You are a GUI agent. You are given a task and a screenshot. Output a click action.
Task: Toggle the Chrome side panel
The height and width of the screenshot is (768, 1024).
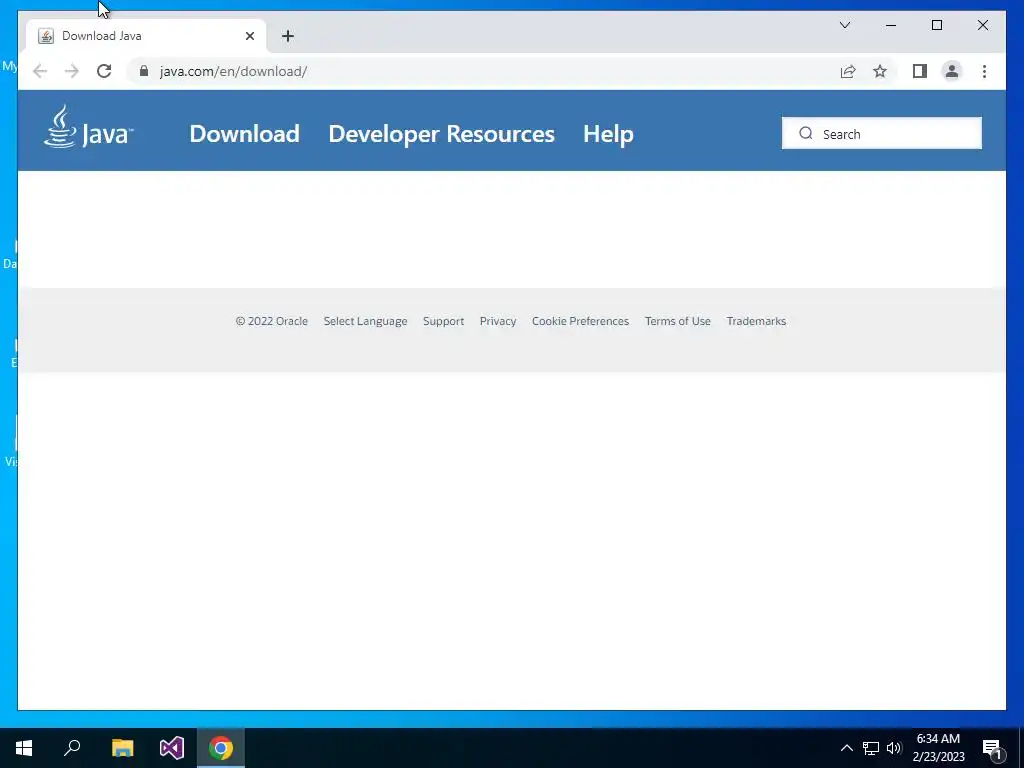click(920, 71)
